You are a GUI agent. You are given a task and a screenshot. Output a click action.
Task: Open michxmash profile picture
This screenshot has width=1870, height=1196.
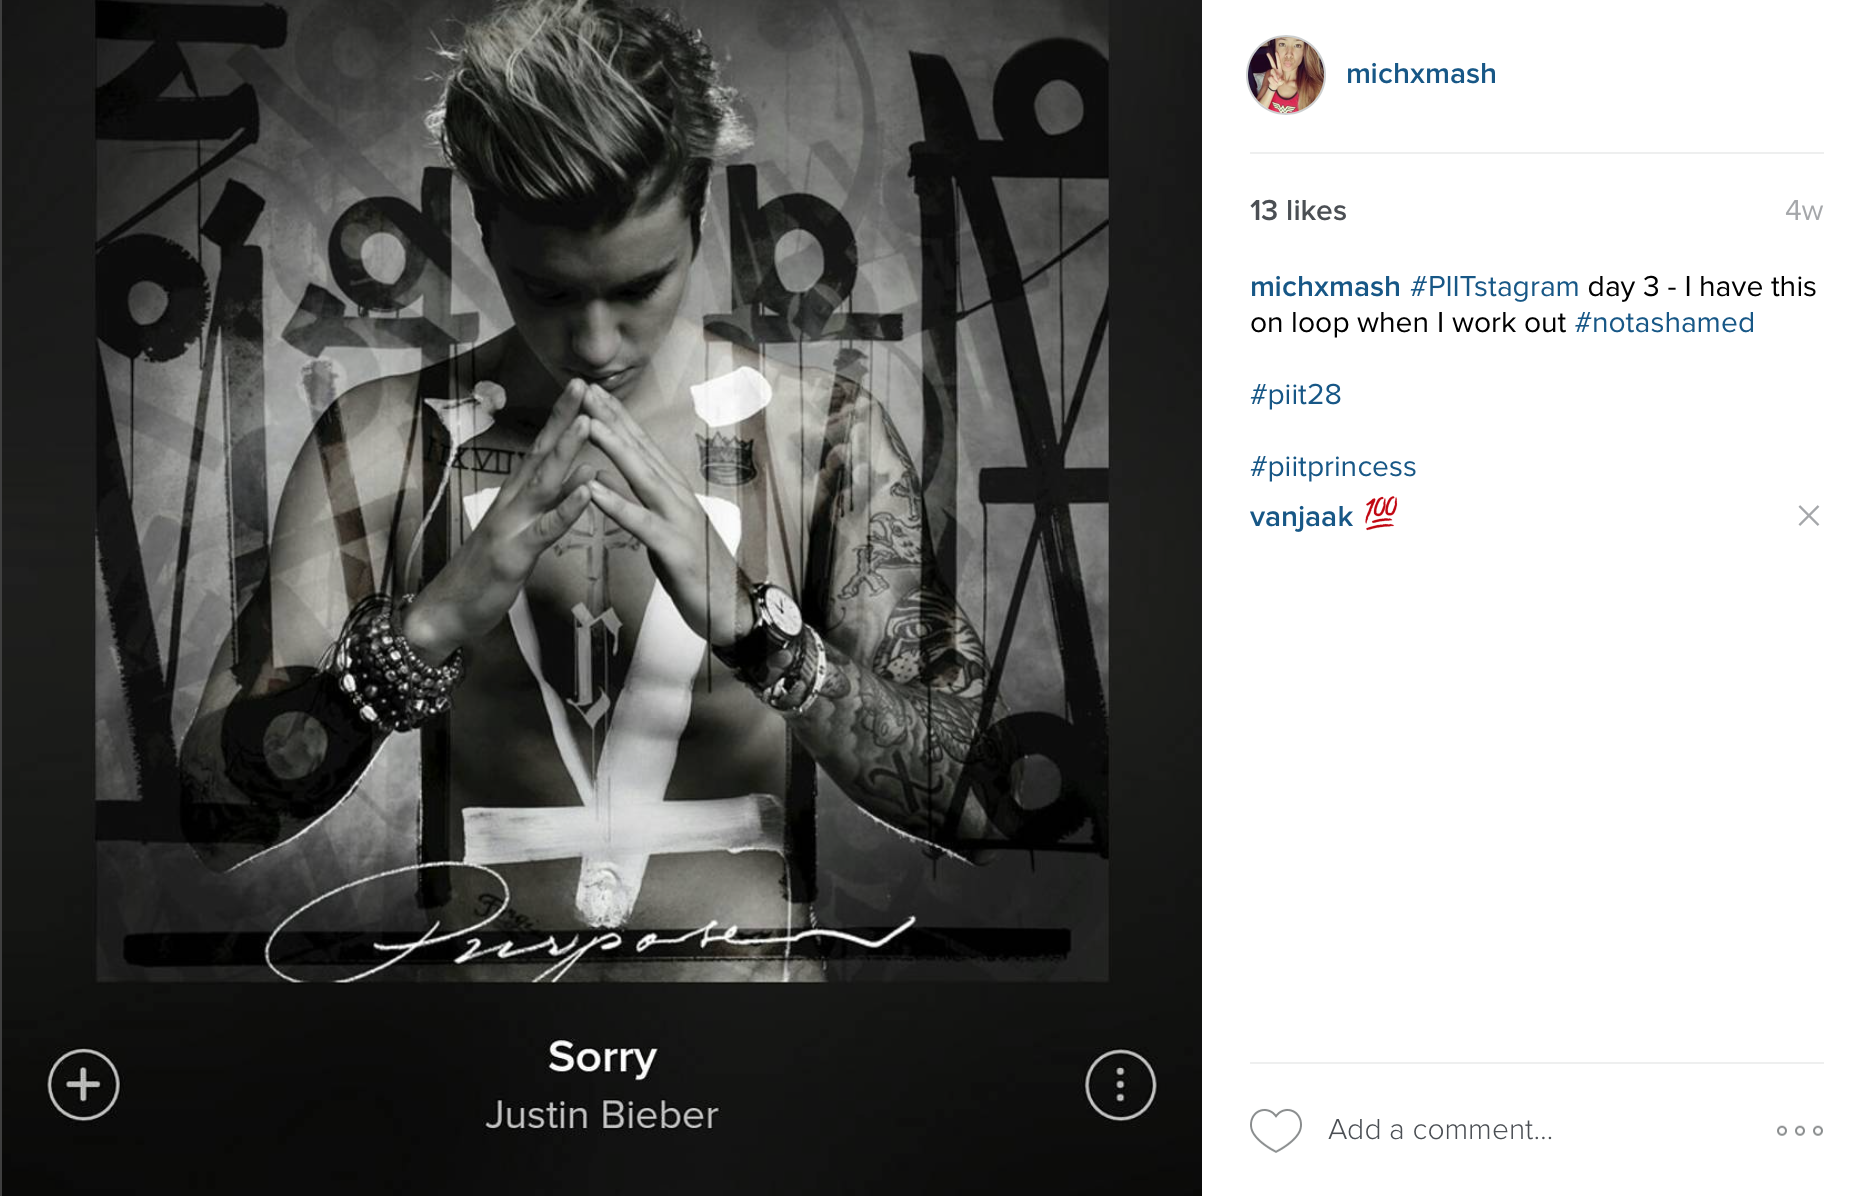pos(1286,75)
